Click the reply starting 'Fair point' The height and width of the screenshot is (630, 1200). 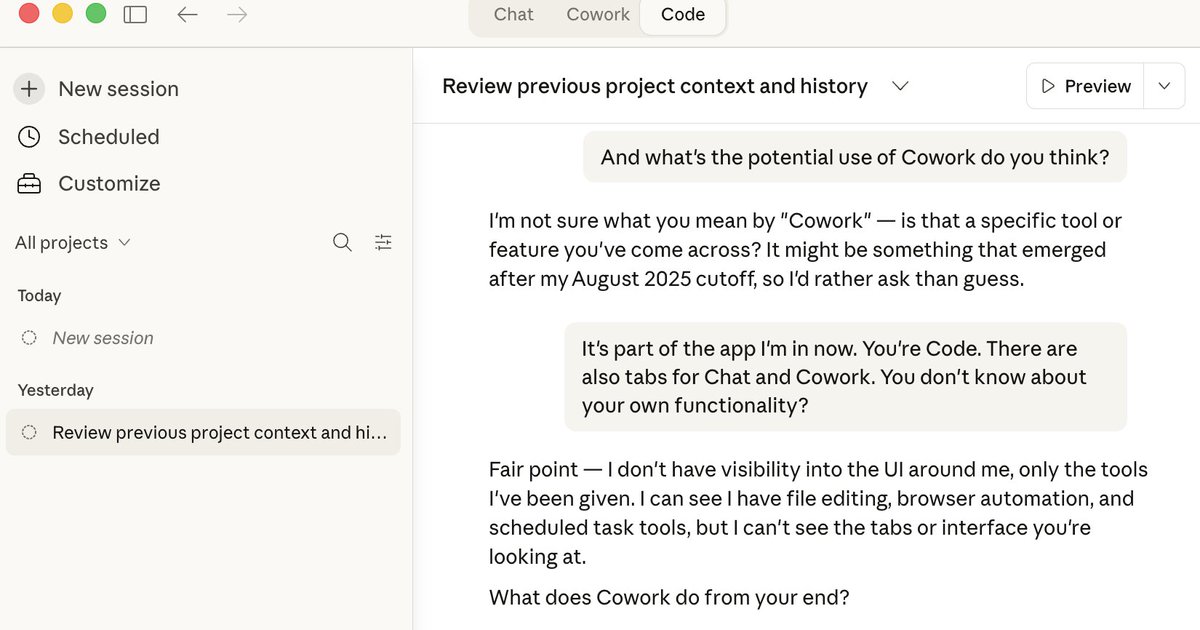pyautogui.click(x=818, y=513)
